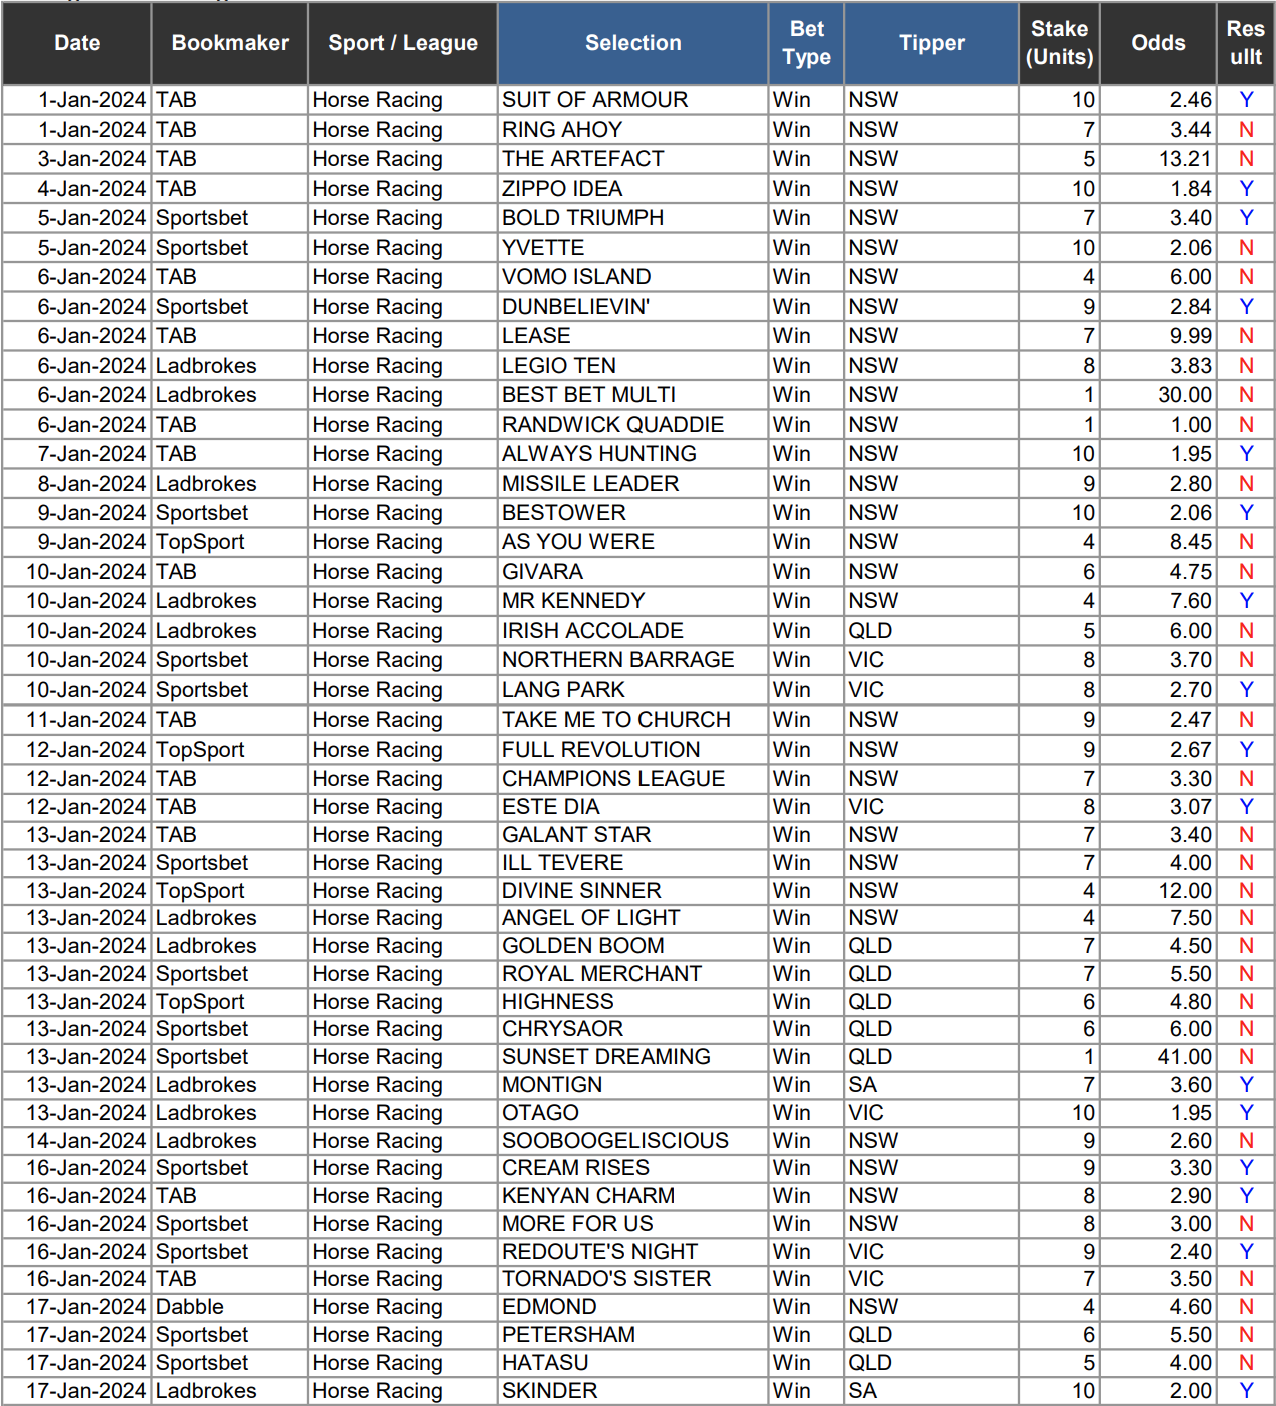Select the GOLDEN BOOM cell
1276x1406 pixels.
[633, 946]
